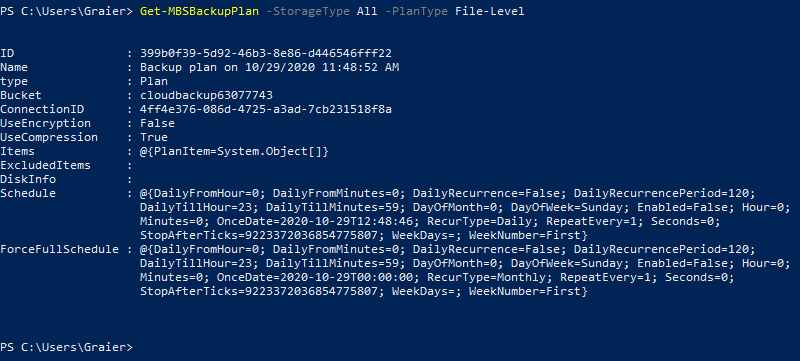The height and width of the screenshot is (361, 800).
Task: Click the Schedule property label
Action: [x=28, y=193]
